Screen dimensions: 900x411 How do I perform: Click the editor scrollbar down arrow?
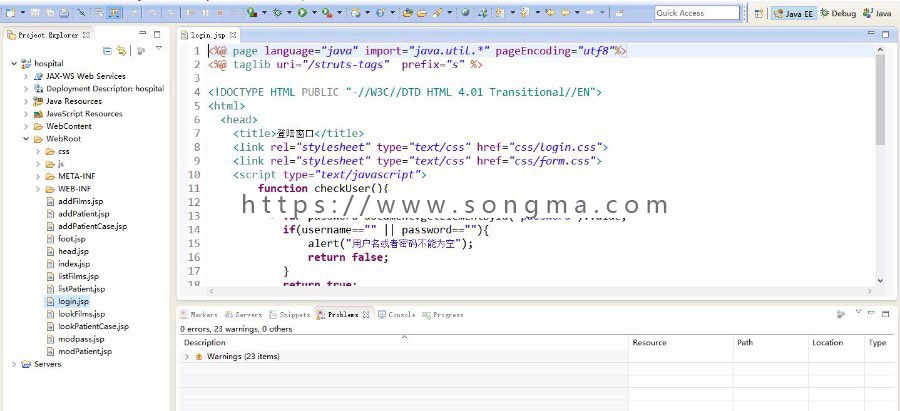880,280
